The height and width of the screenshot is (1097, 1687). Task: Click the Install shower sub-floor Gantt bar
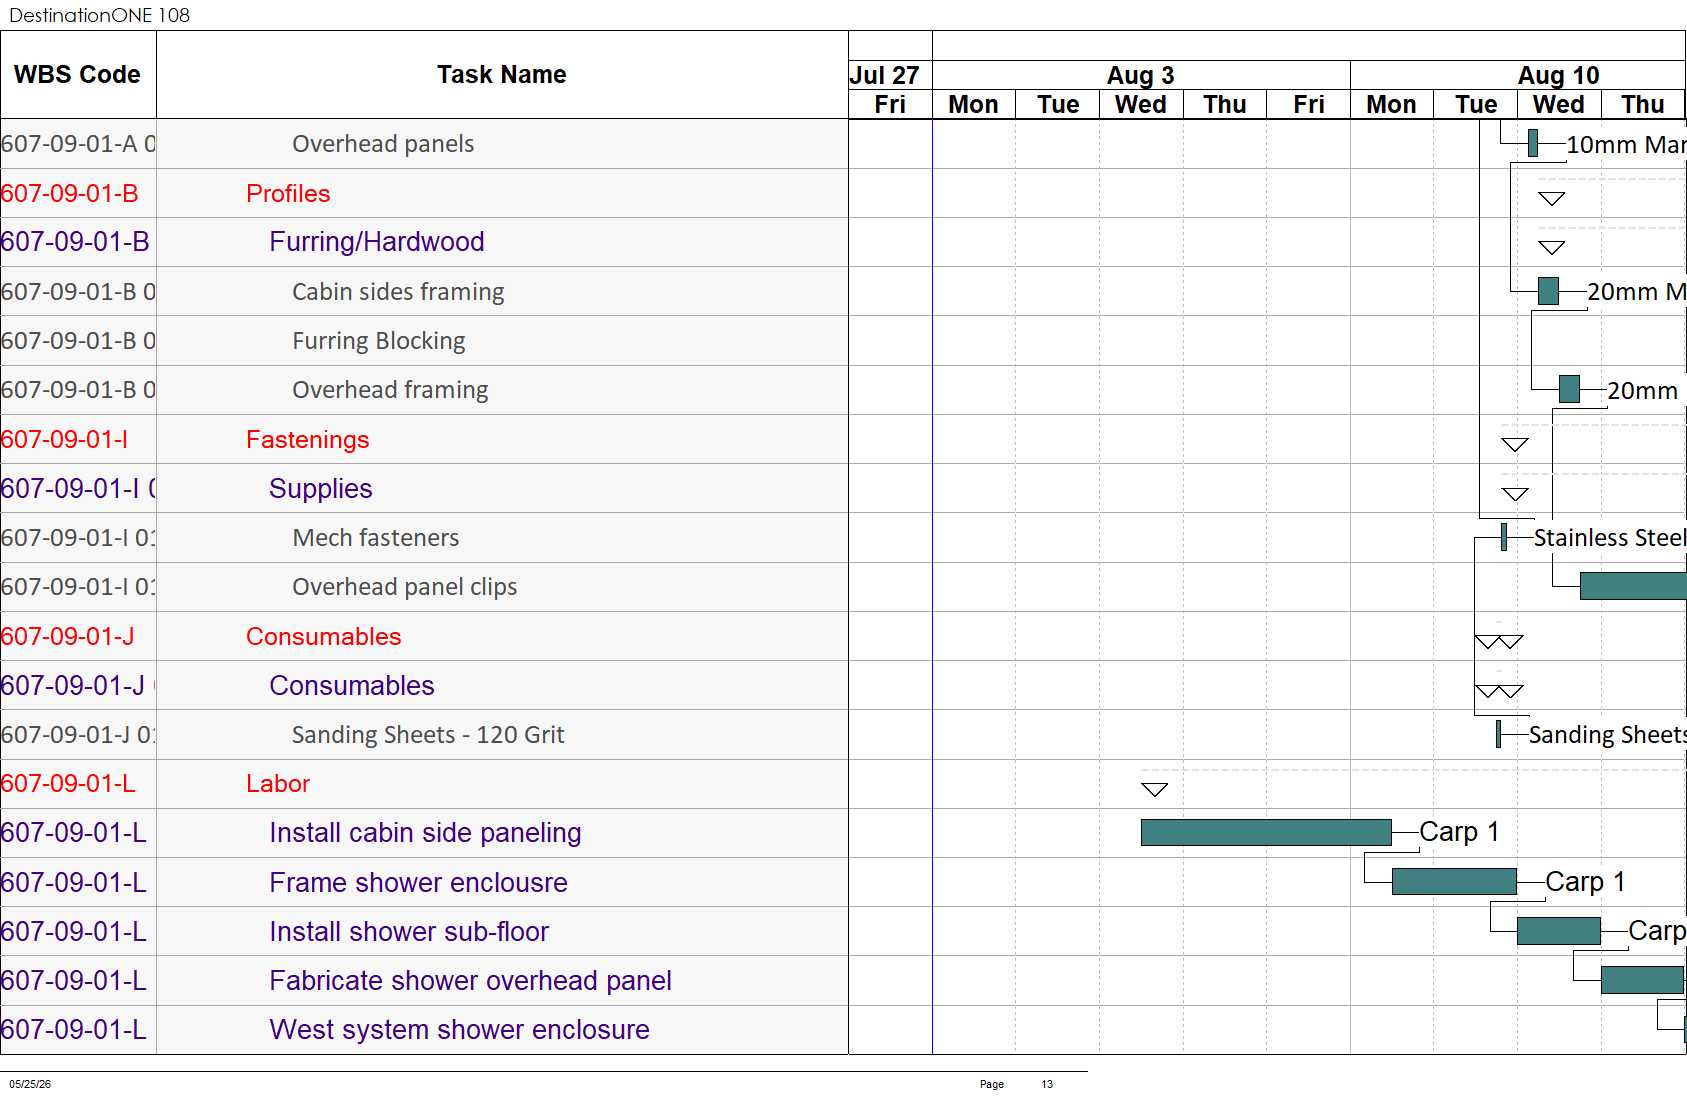1559,931
